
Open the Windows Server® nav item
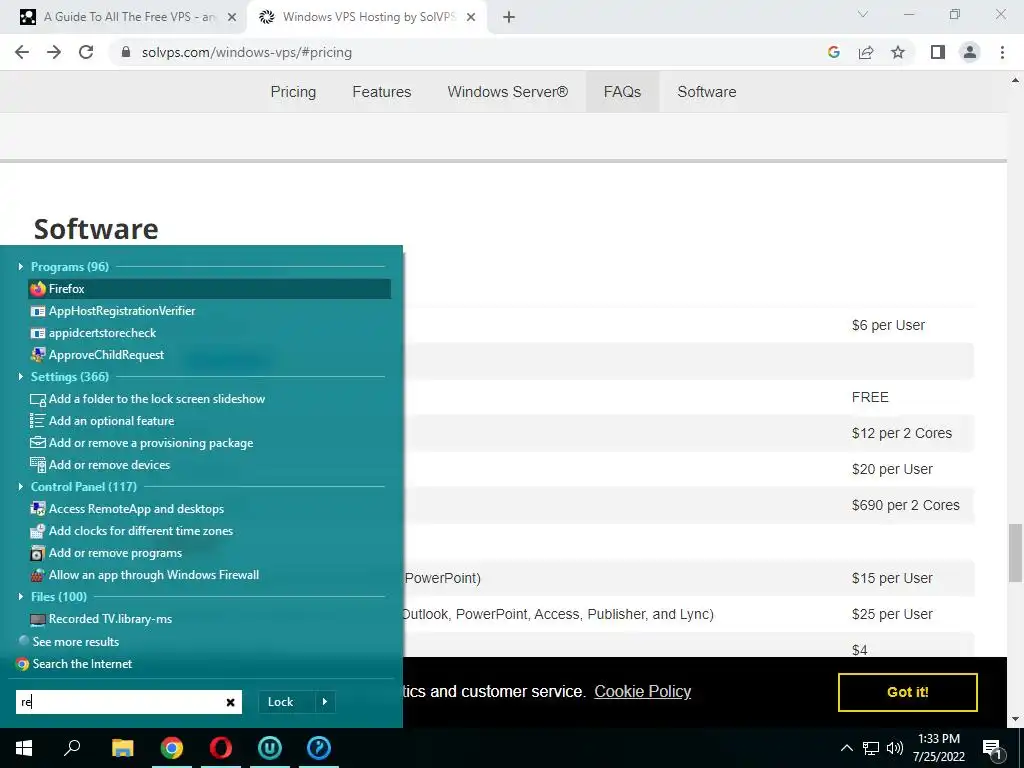[x=507, y=92]
